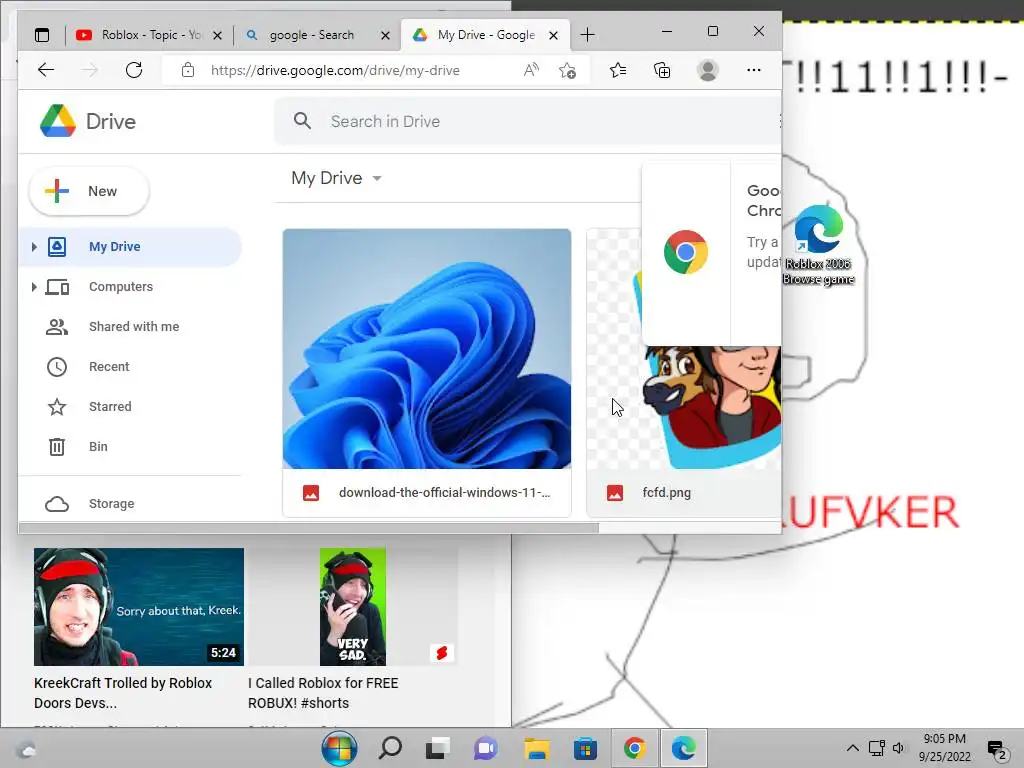Click the horizontal scrollbar in the Drive window

click(x=309, y=528)
